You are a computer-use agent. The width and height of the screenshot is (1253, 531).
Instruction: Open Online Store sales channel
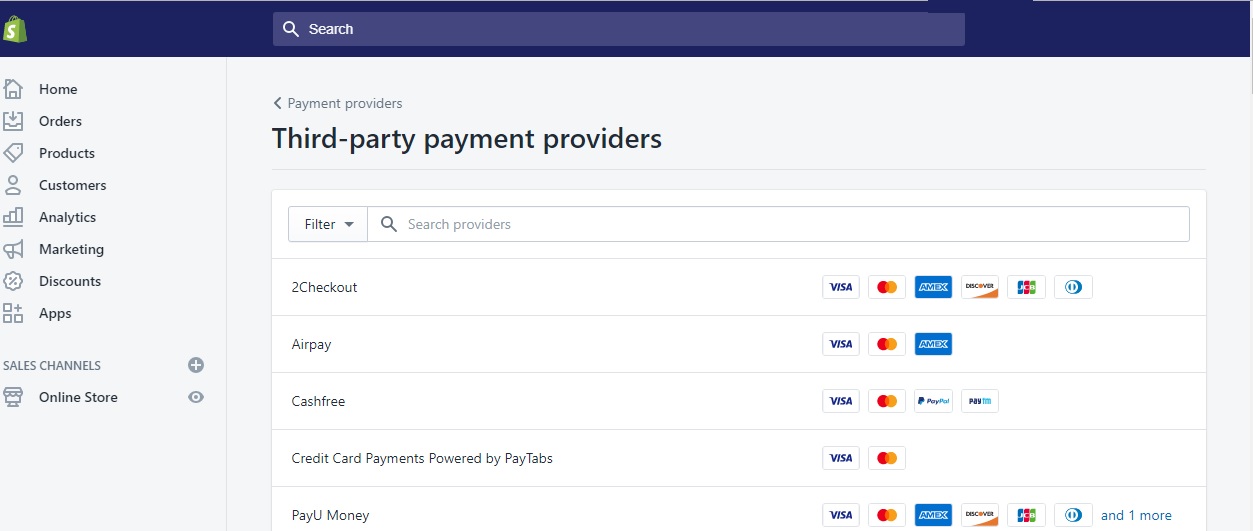(78, 397)
